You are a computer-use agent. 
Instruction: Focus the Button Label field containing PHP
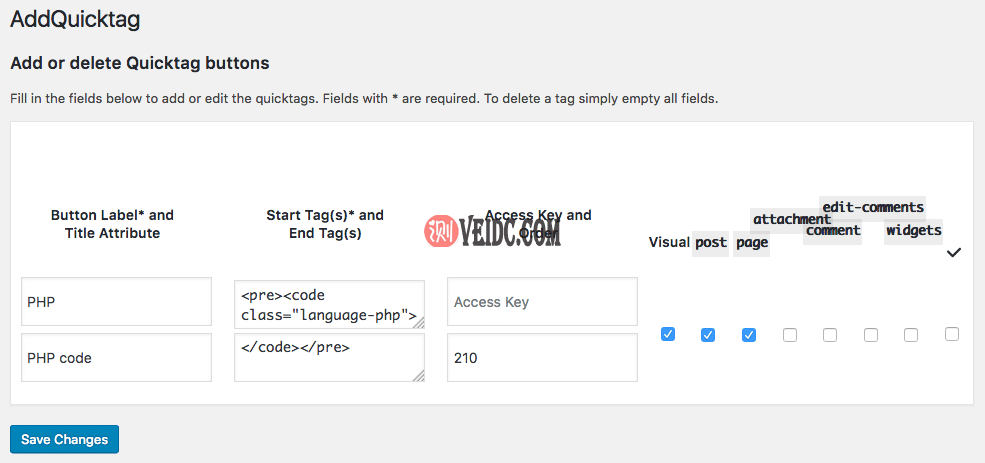(x=116, y=302)
